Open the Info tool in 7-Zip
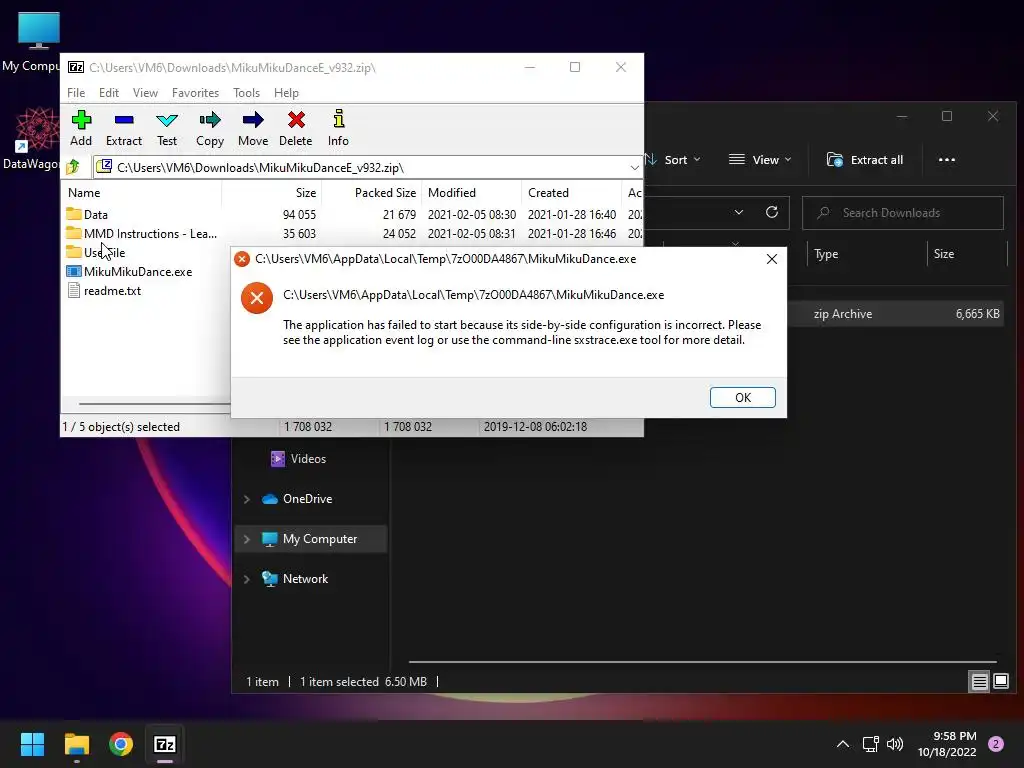The width and height of the screenshot is (1024, 768). (338, 128)
